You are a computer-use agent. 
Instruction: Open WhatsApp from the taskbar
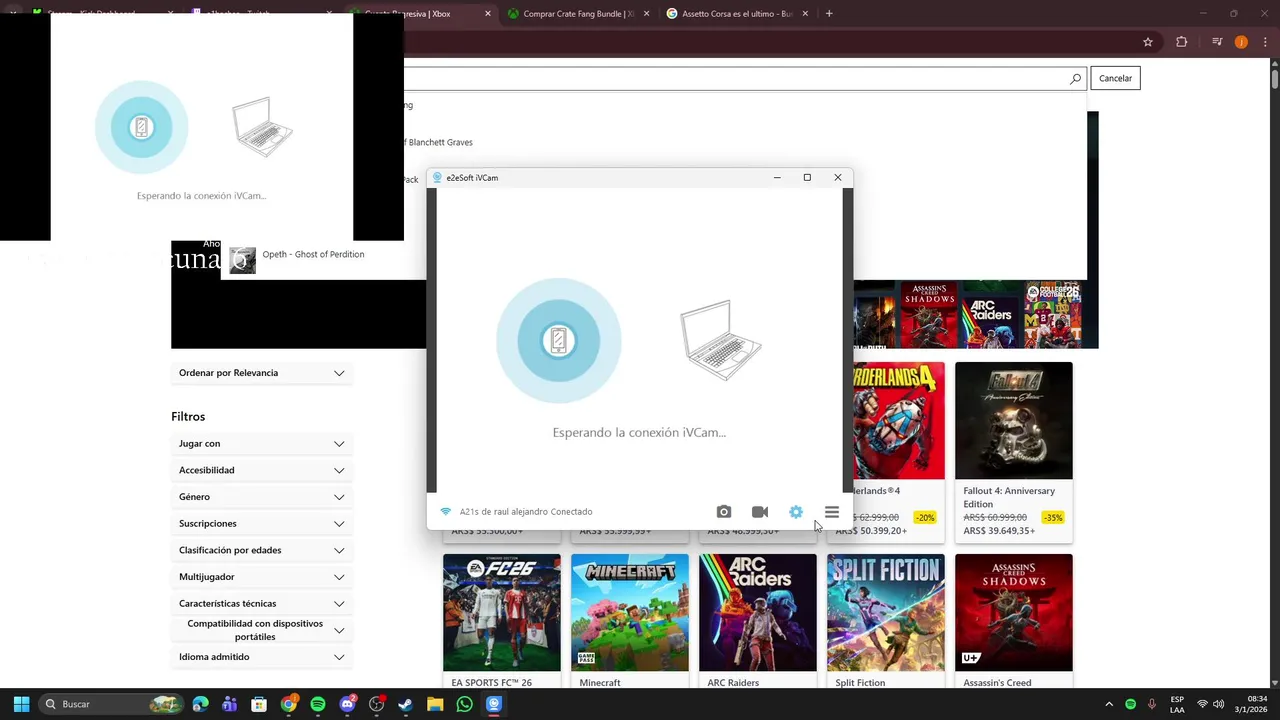click(464, 704)
